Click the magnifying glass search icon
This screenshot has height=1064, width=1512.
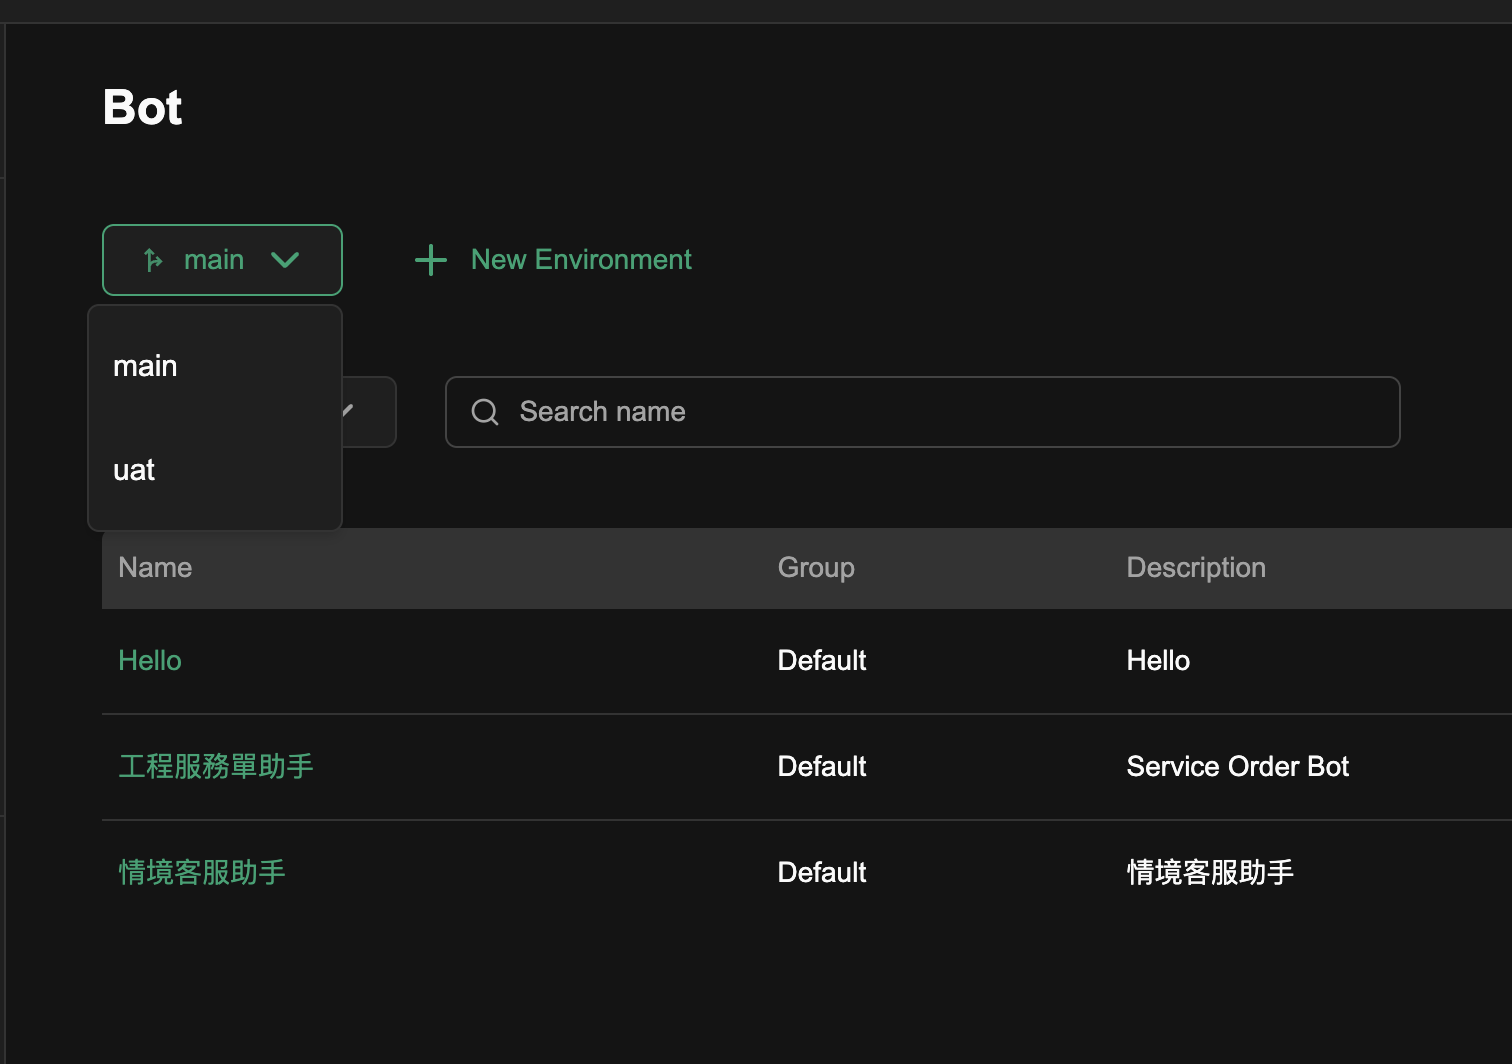(x=485, y=412)
